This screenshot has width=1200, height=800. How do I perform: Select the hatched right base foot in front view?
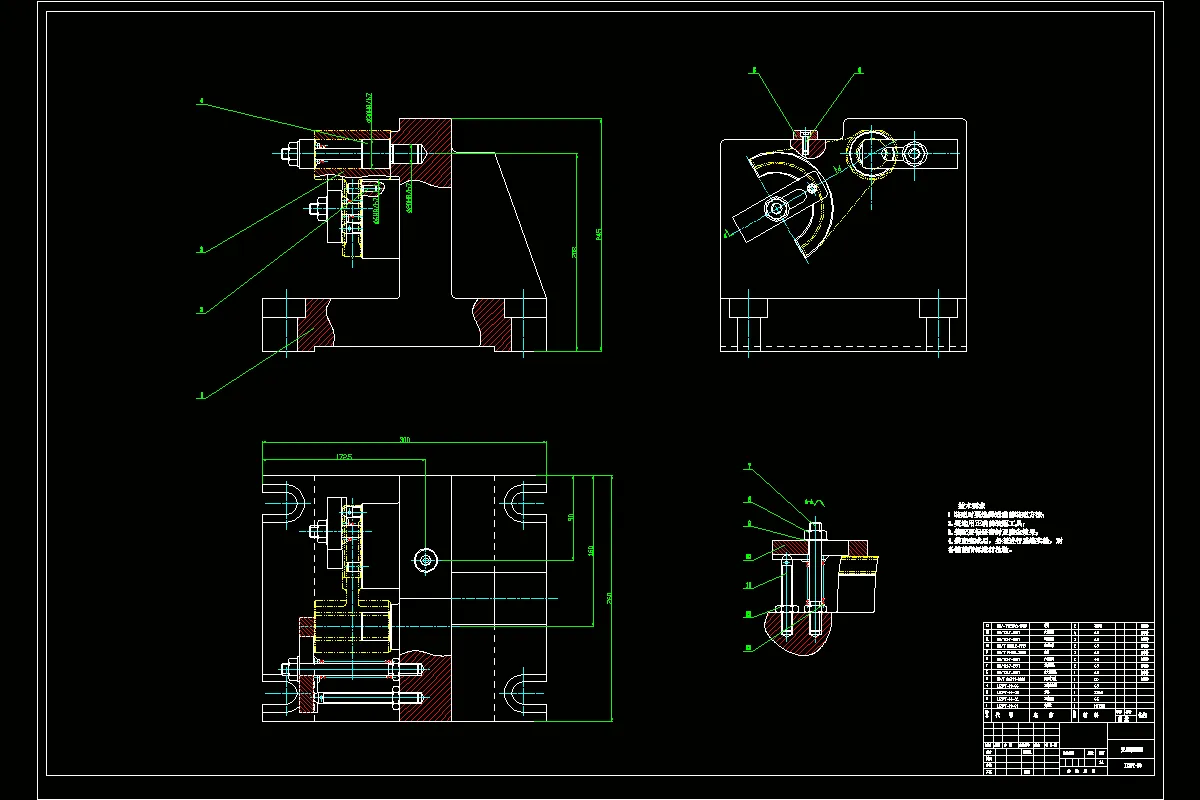(491, 323)
